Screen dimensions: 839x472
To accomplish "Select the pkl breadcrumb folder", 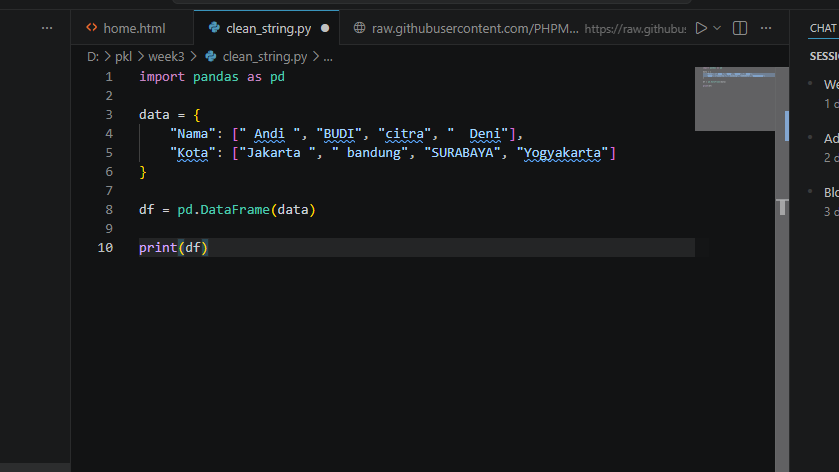I will click(x=123, y=57).
